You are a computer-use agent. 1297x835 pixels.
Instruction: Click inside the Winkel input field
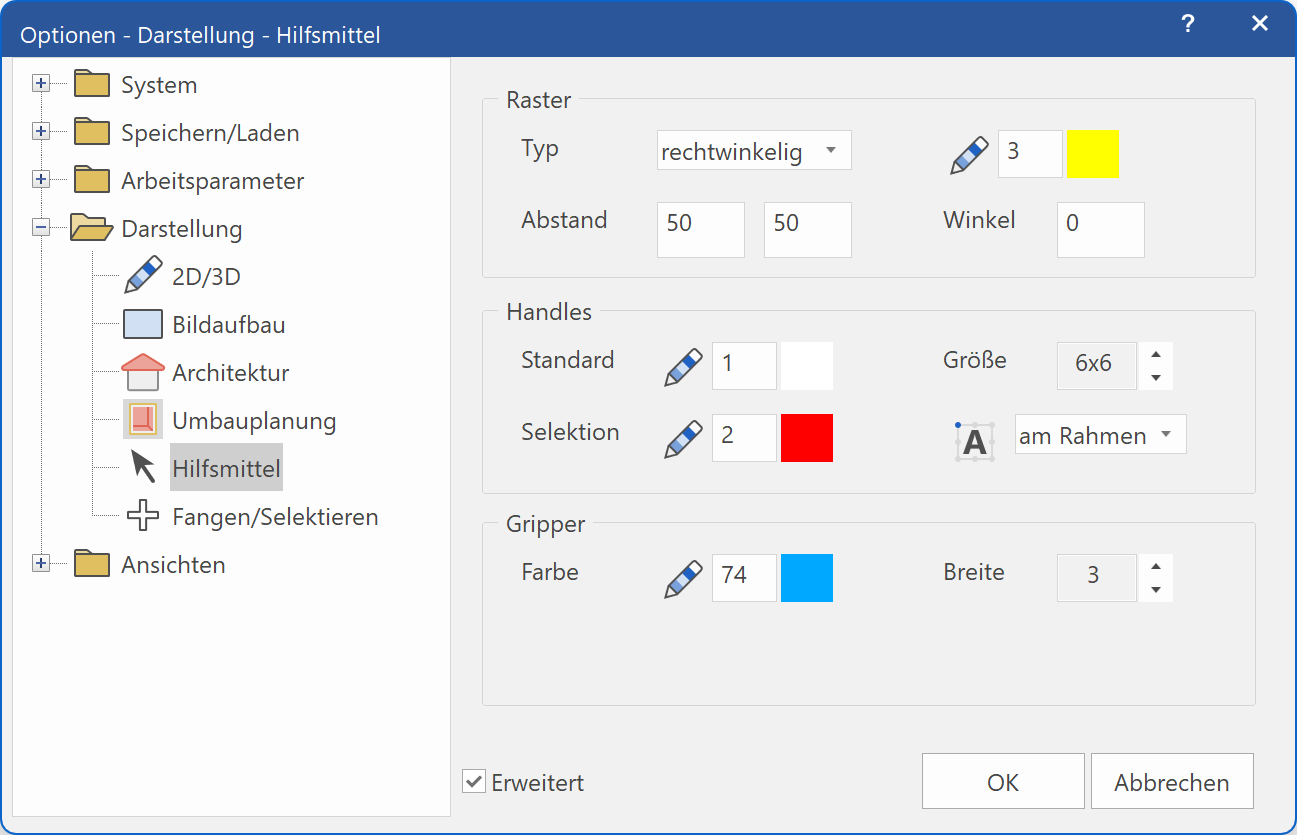coord(1099,230)
